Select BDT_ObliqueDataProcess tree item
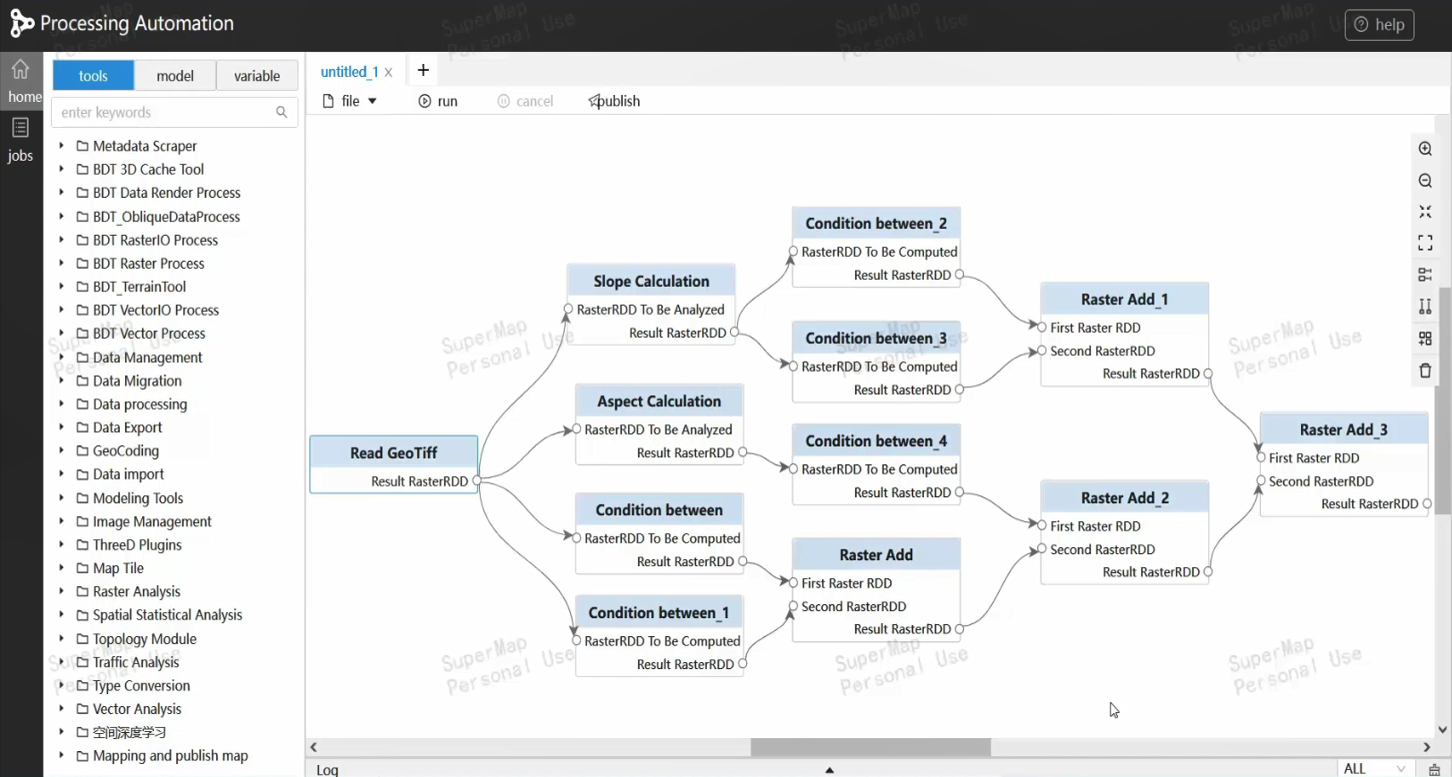1452x777 pixels. (166, 216)
